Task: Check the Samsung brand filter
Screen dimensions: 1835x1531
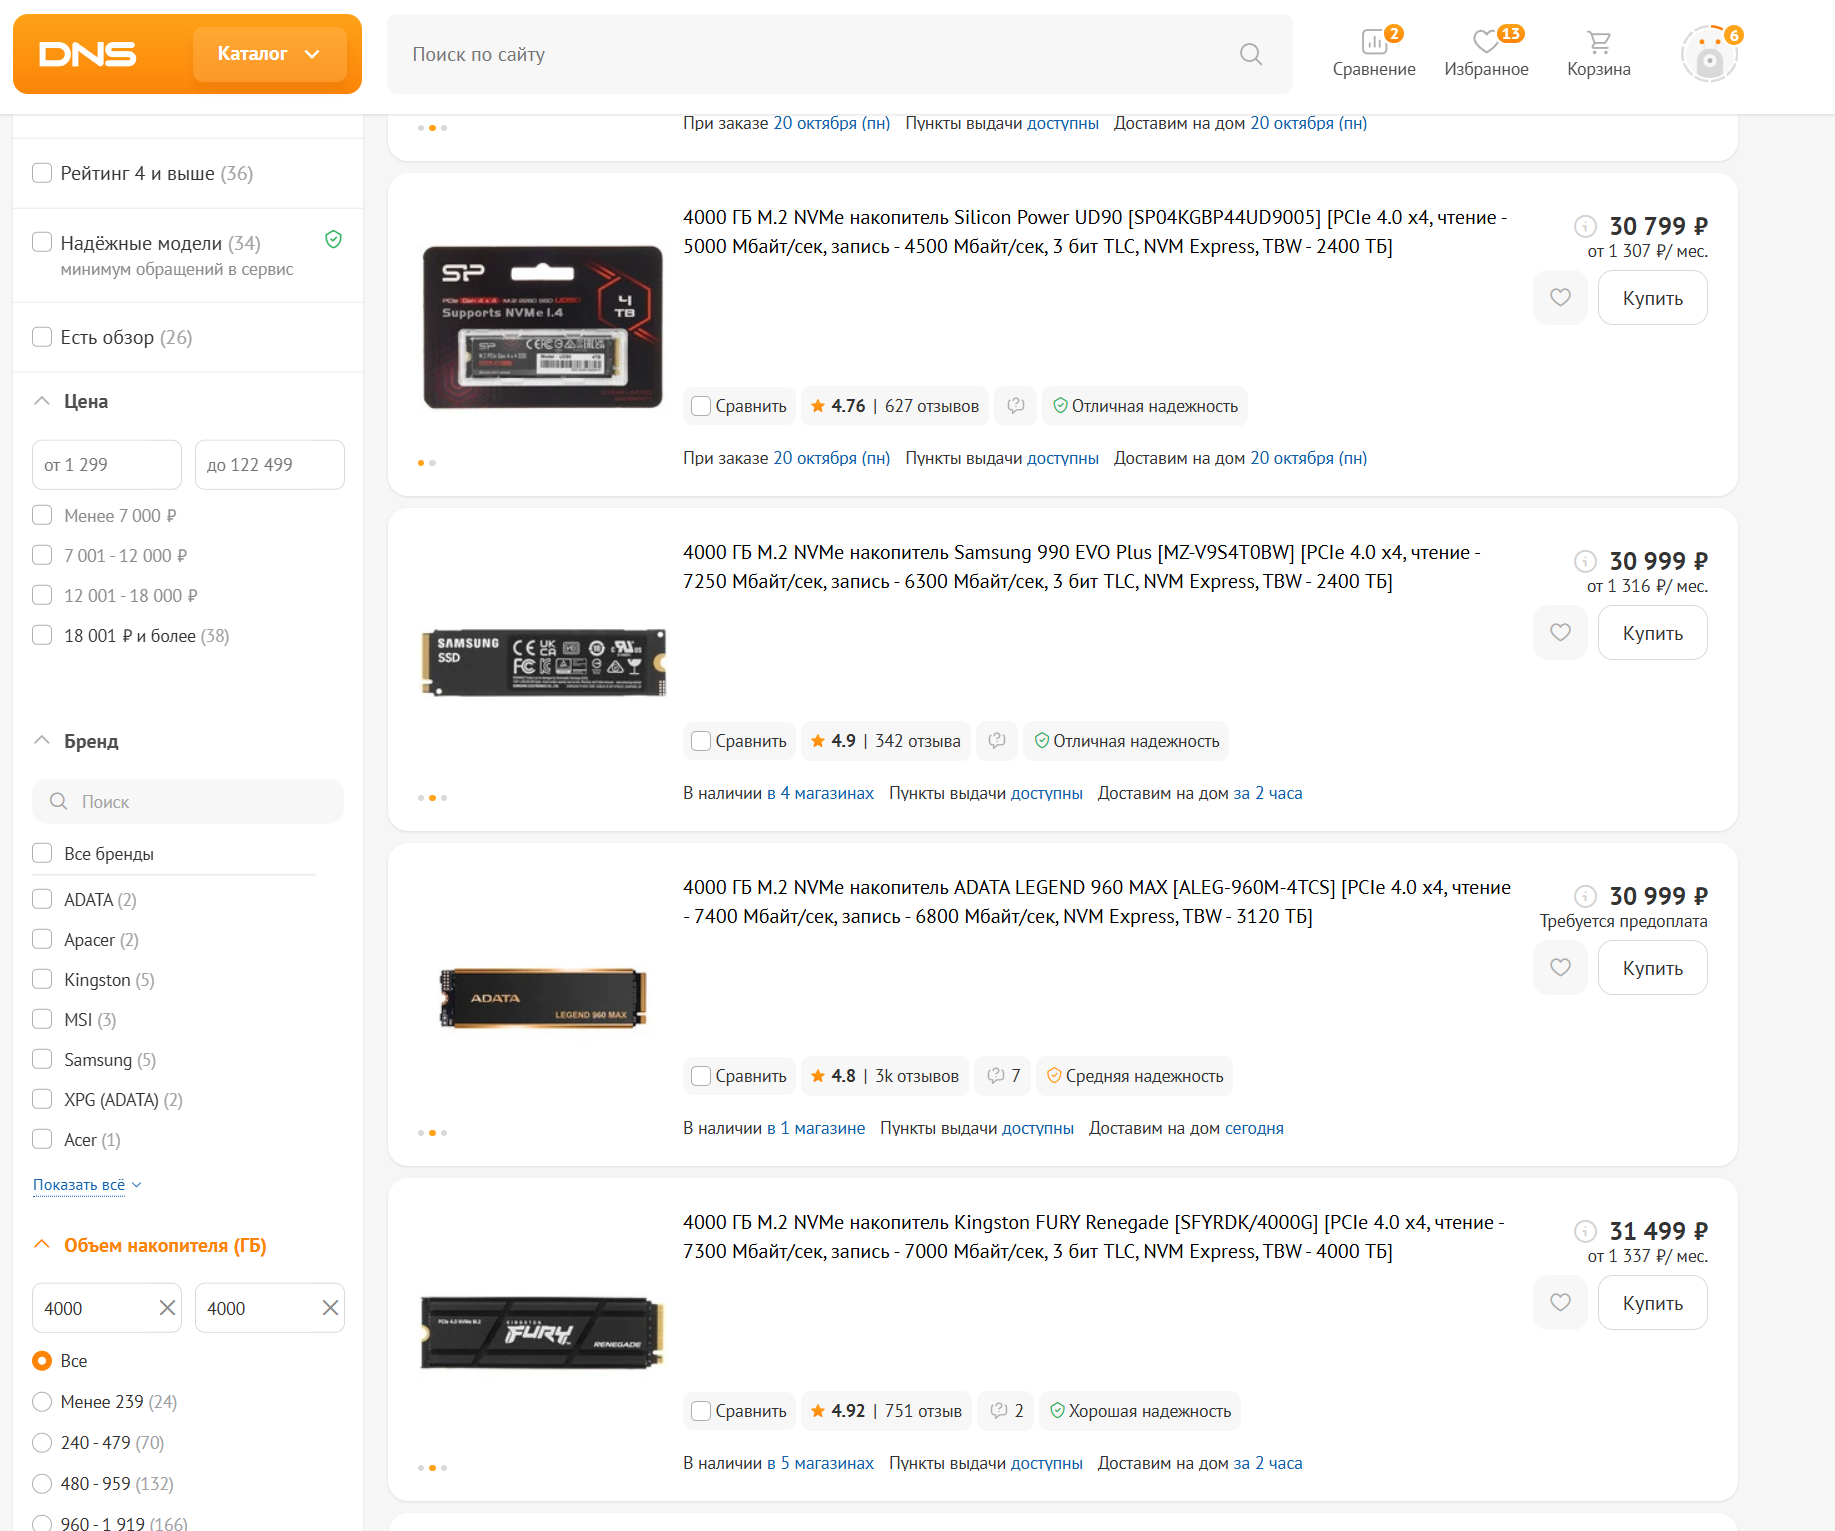Action: point(42,1059)
